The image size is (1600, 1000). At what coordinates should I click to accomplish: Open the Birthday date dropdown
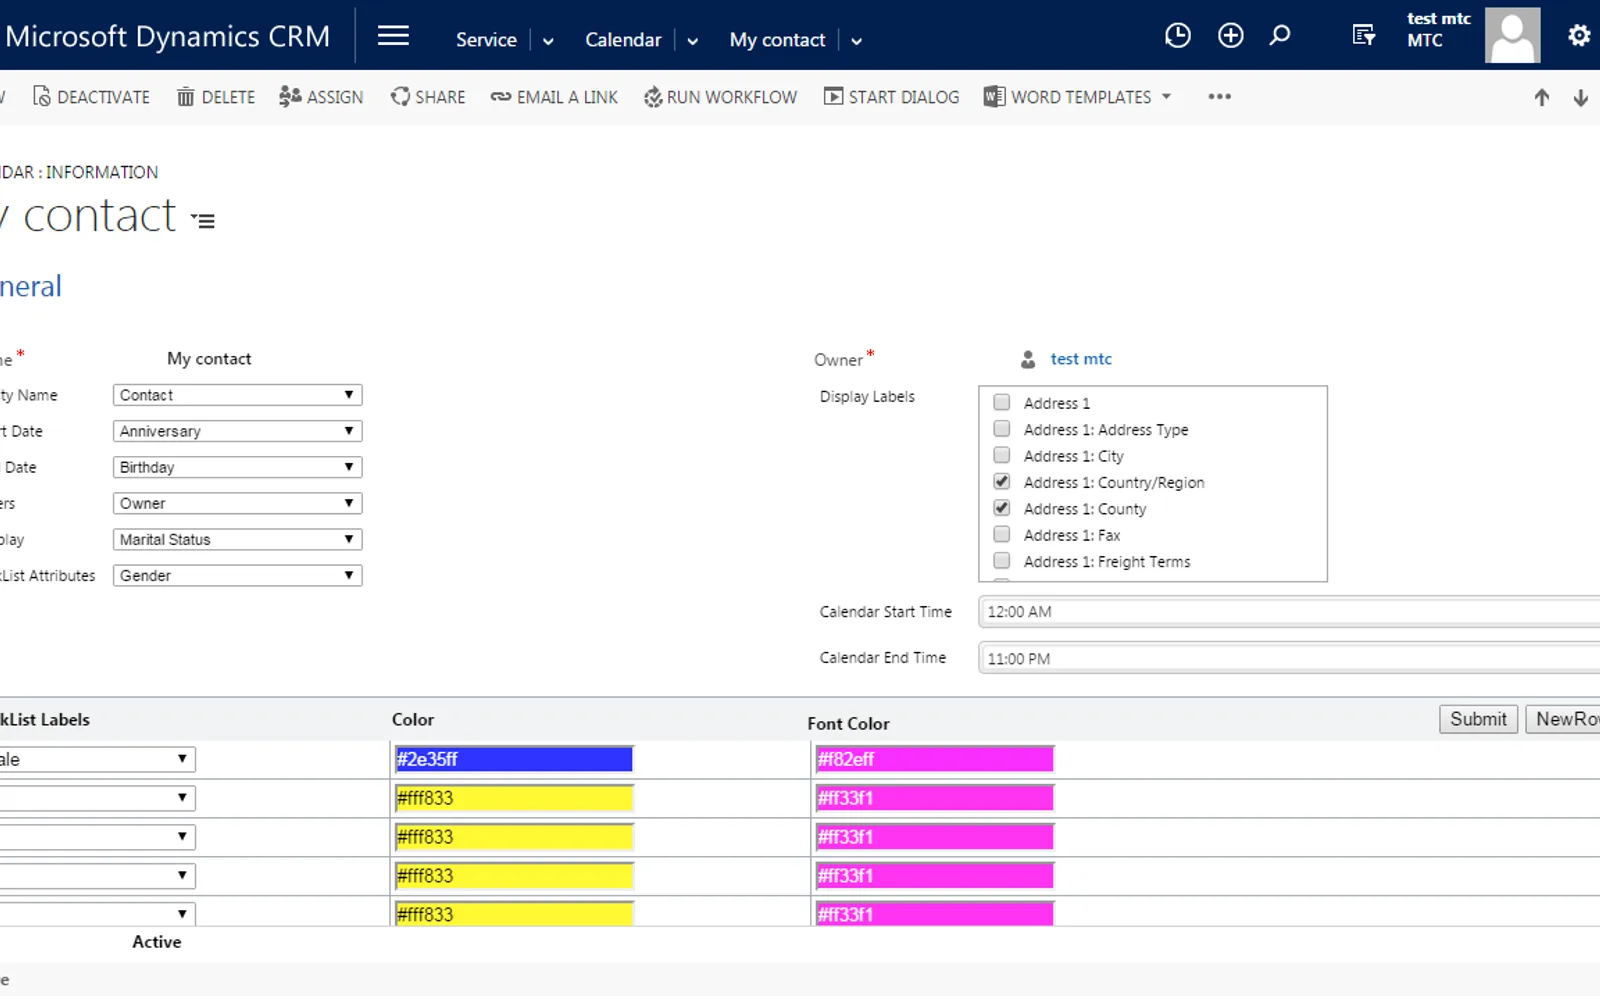click(237, 467)
